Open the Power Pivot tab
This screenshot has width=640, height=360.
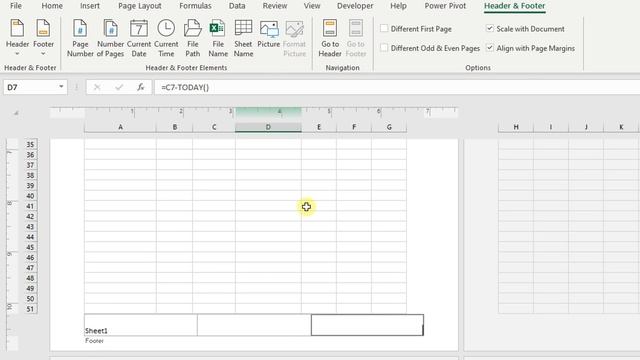tap(445, 6)
